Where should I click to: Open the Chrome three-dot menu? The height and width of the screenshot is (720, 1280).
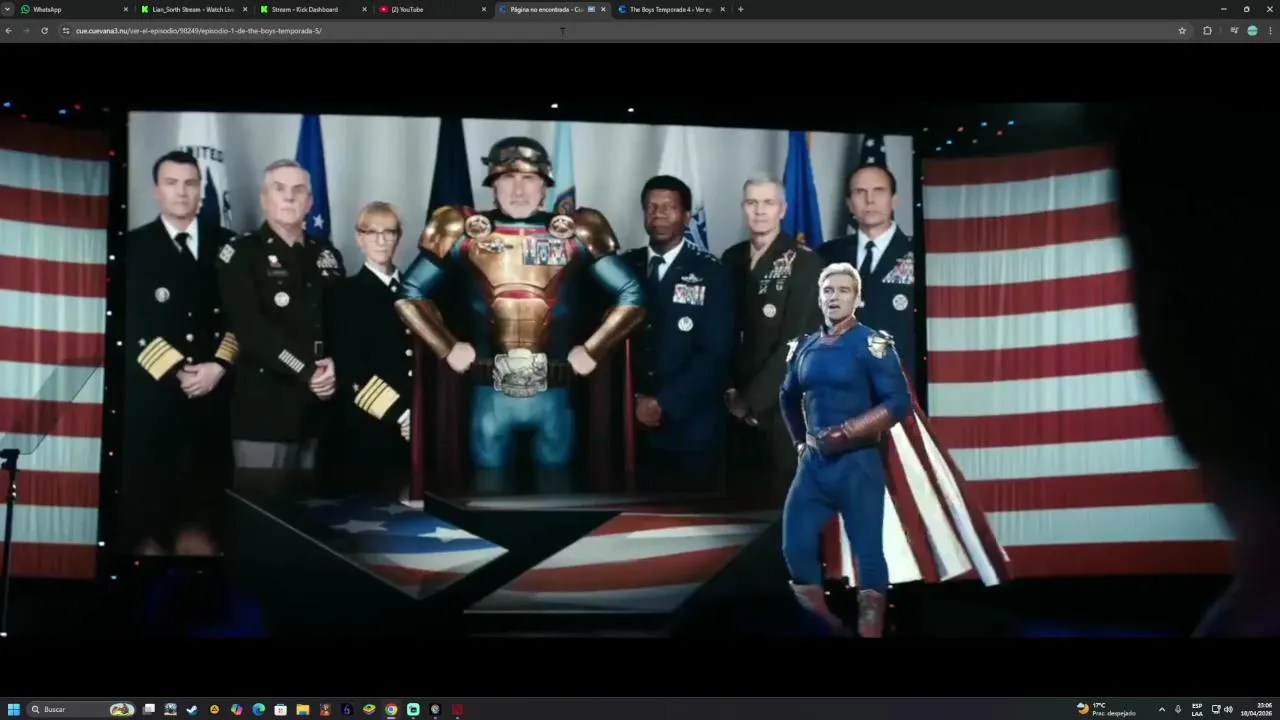[x=1270, y=31]
